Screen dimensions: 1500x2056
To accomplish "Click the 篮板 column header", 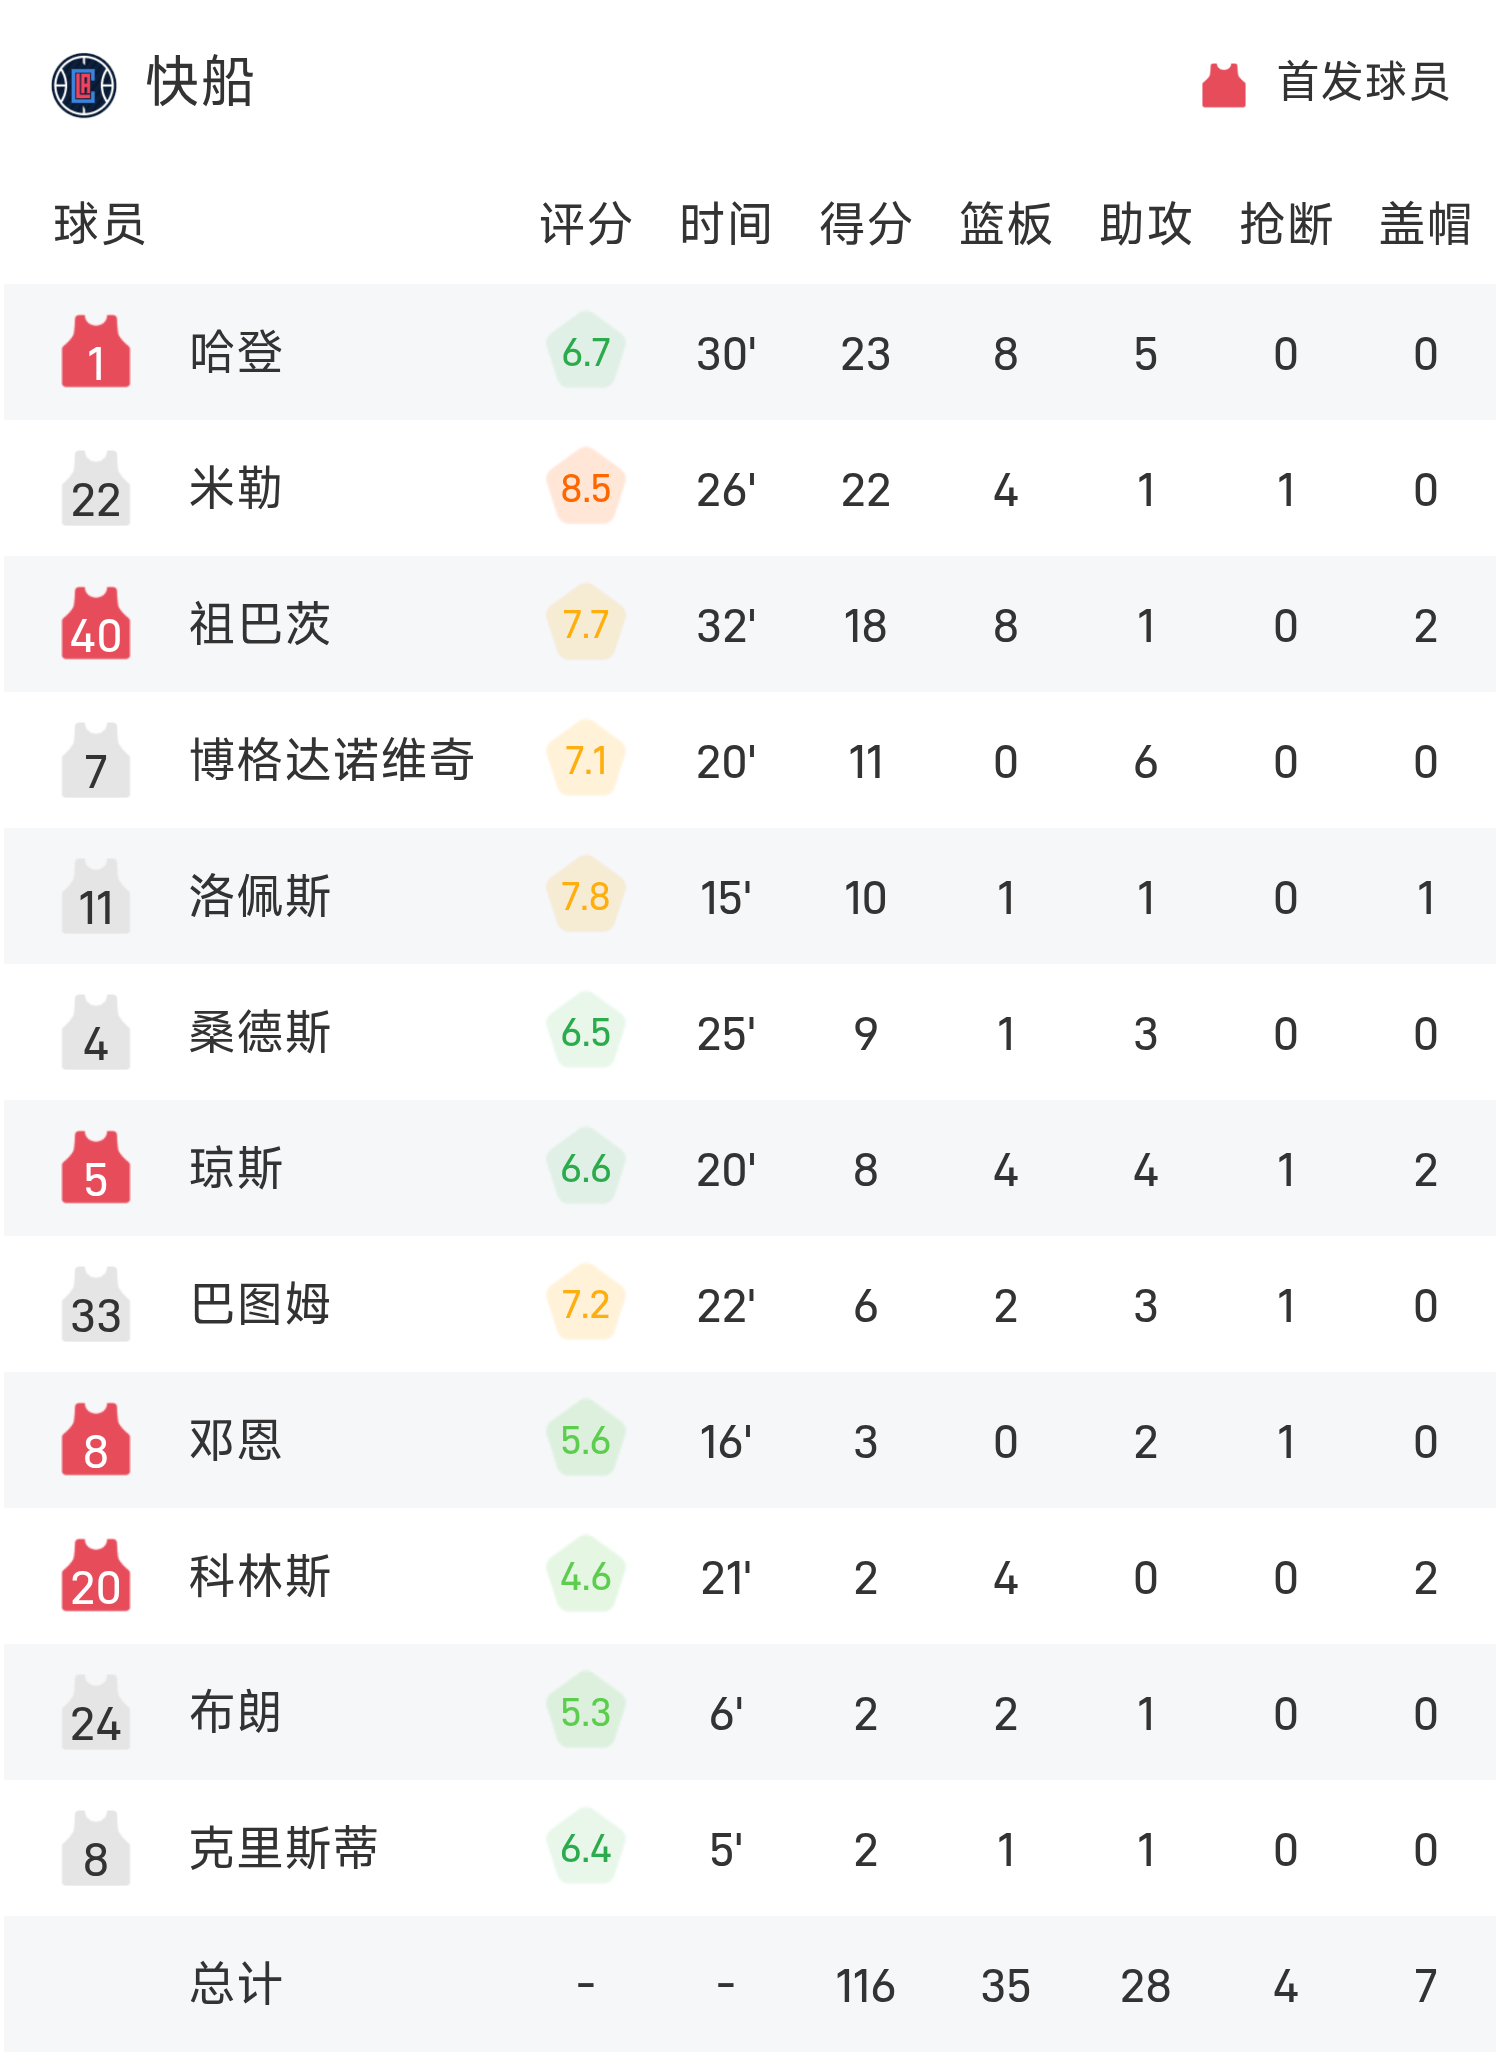I will (1005, 224).
